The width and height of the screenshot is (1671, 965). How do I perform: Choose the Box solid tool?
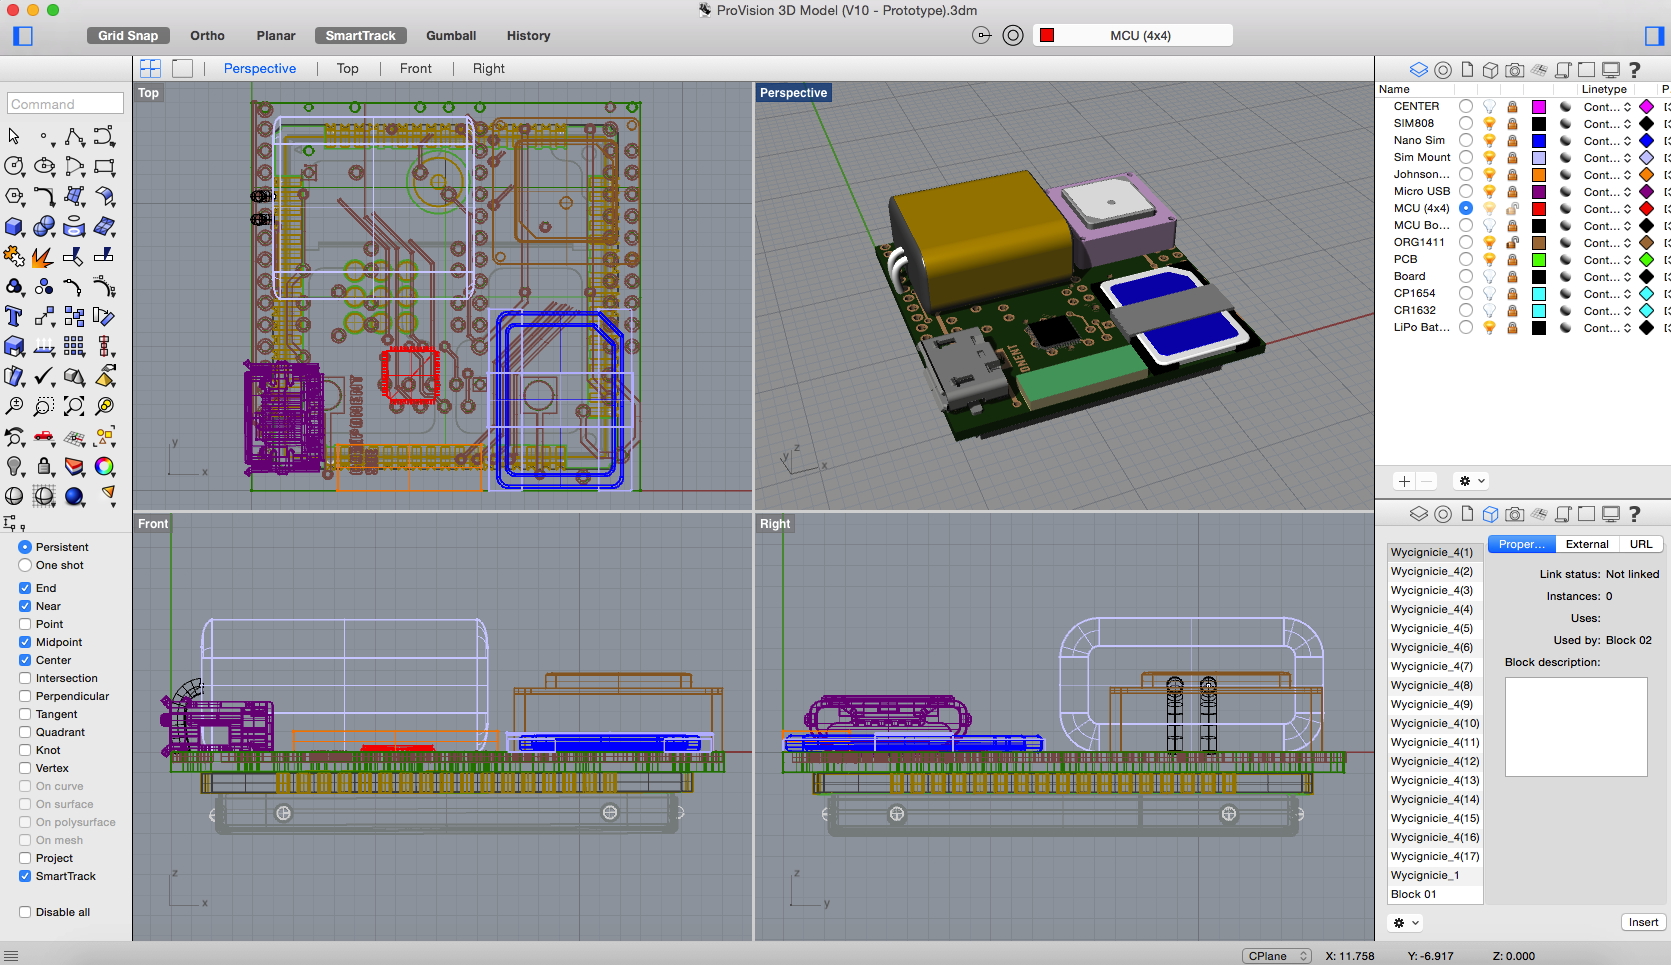coord(14,227)
